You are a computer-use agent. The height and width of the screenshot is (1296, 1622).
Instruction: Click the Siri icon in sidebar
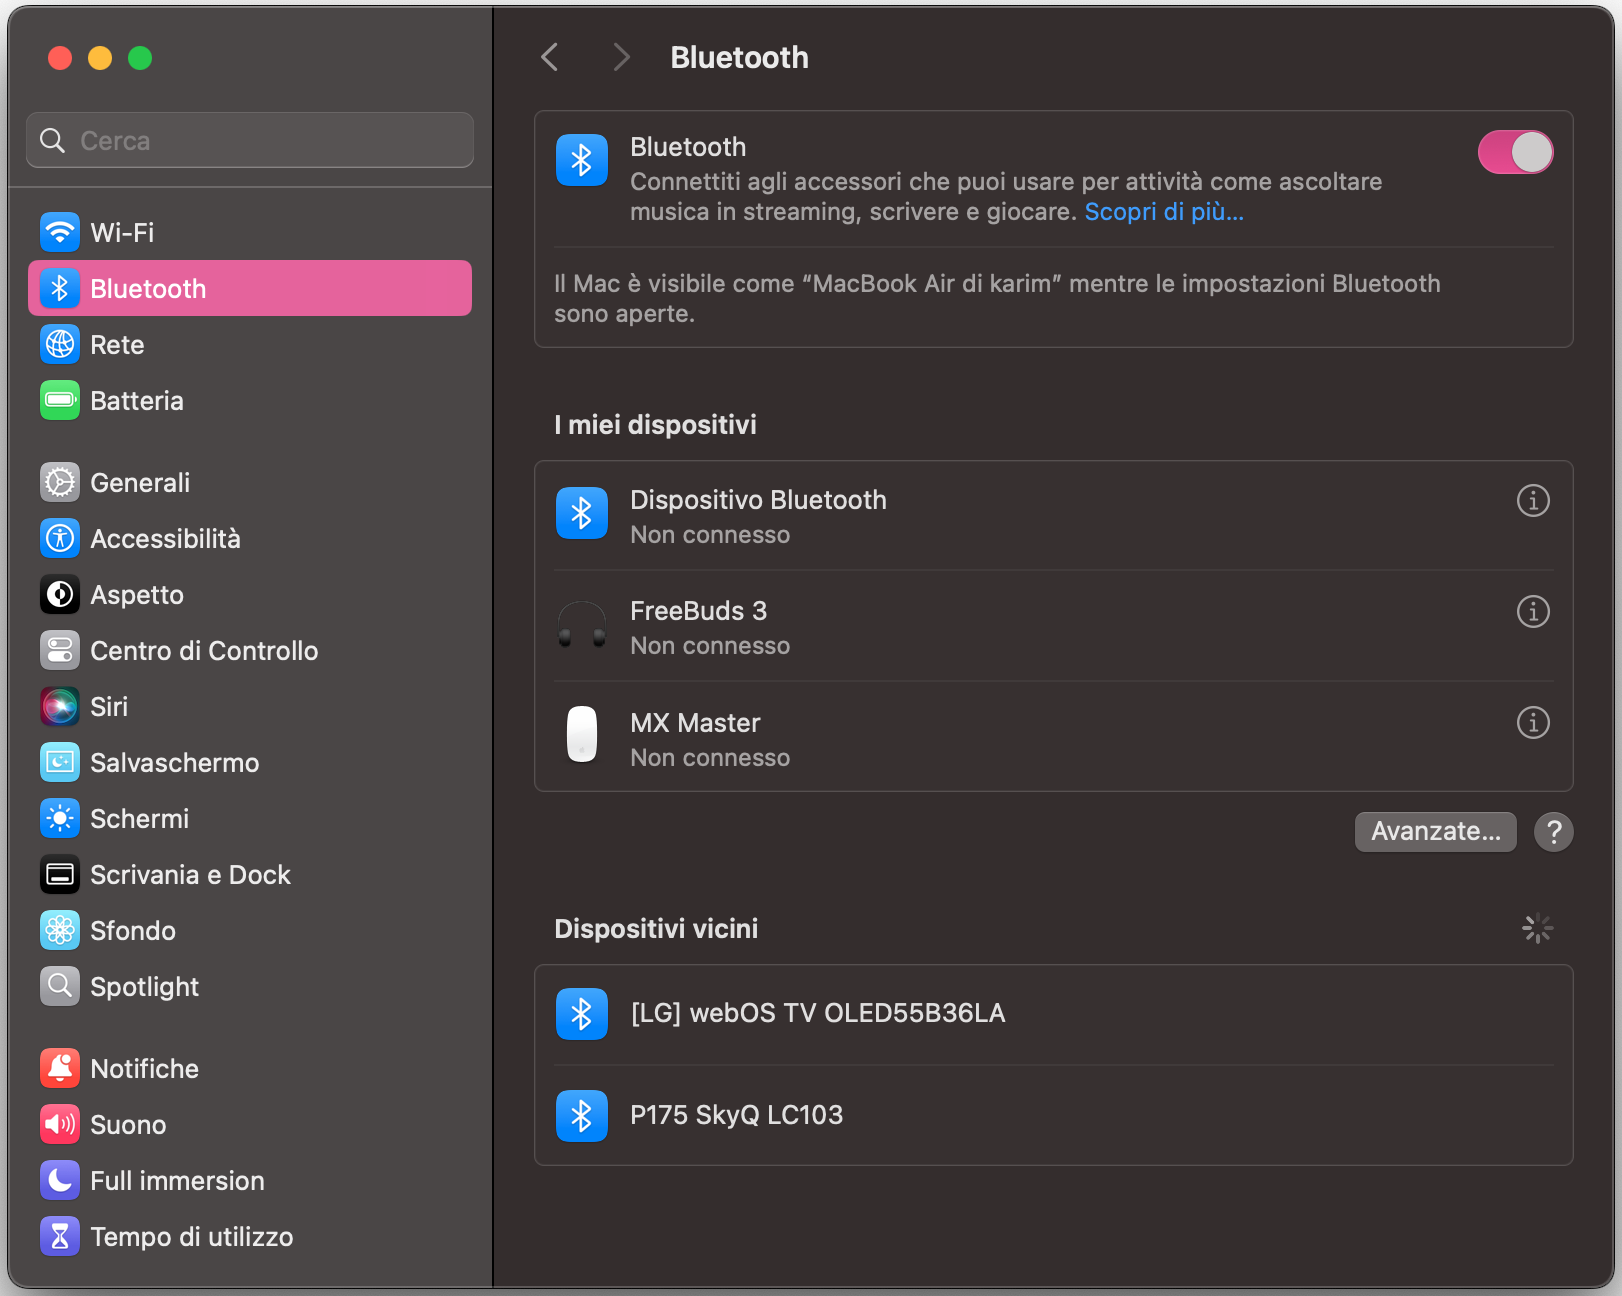coord(60,706)
